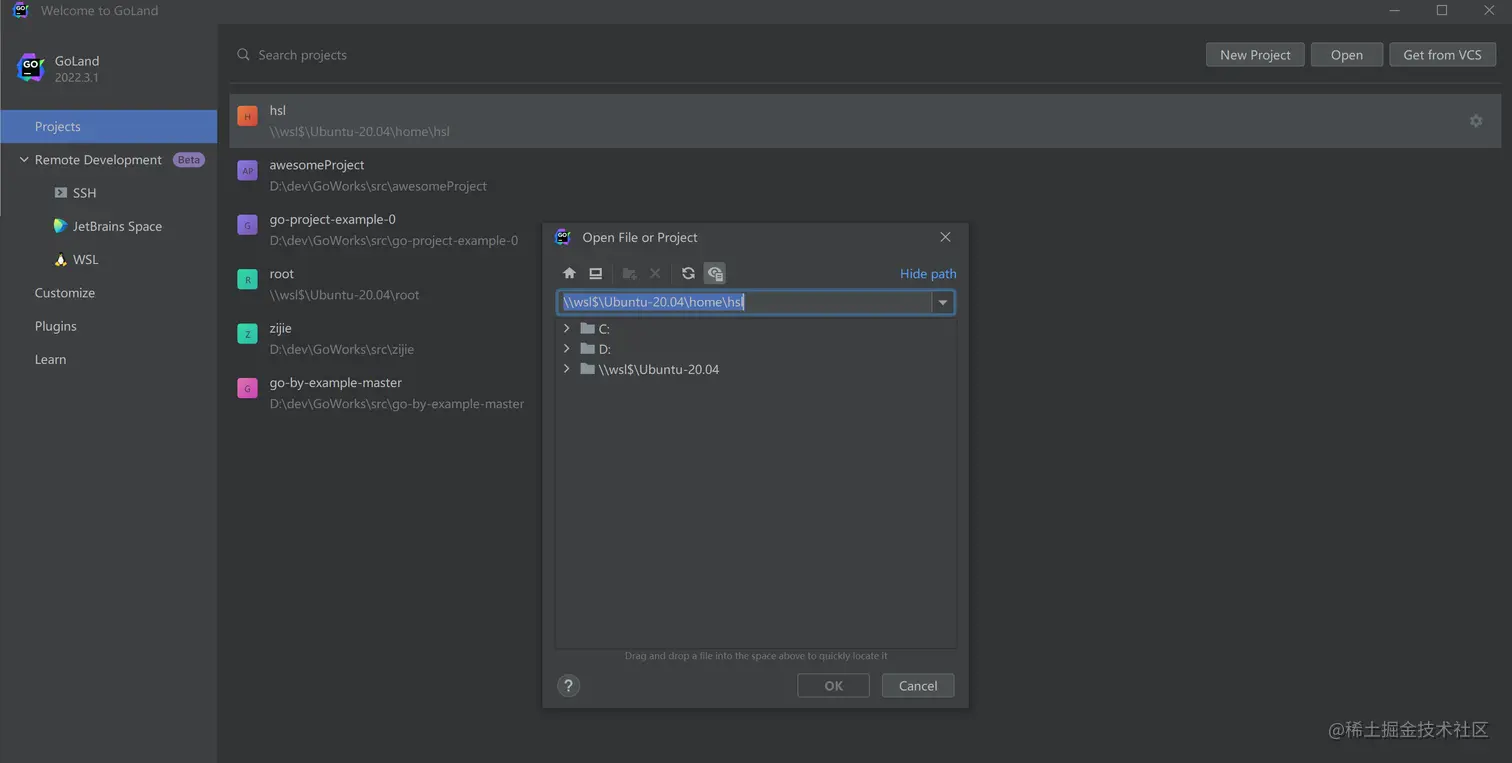Click the go-project-example-0 project icon
Viewport: 1512px width, 763px height.
(247, 226)
